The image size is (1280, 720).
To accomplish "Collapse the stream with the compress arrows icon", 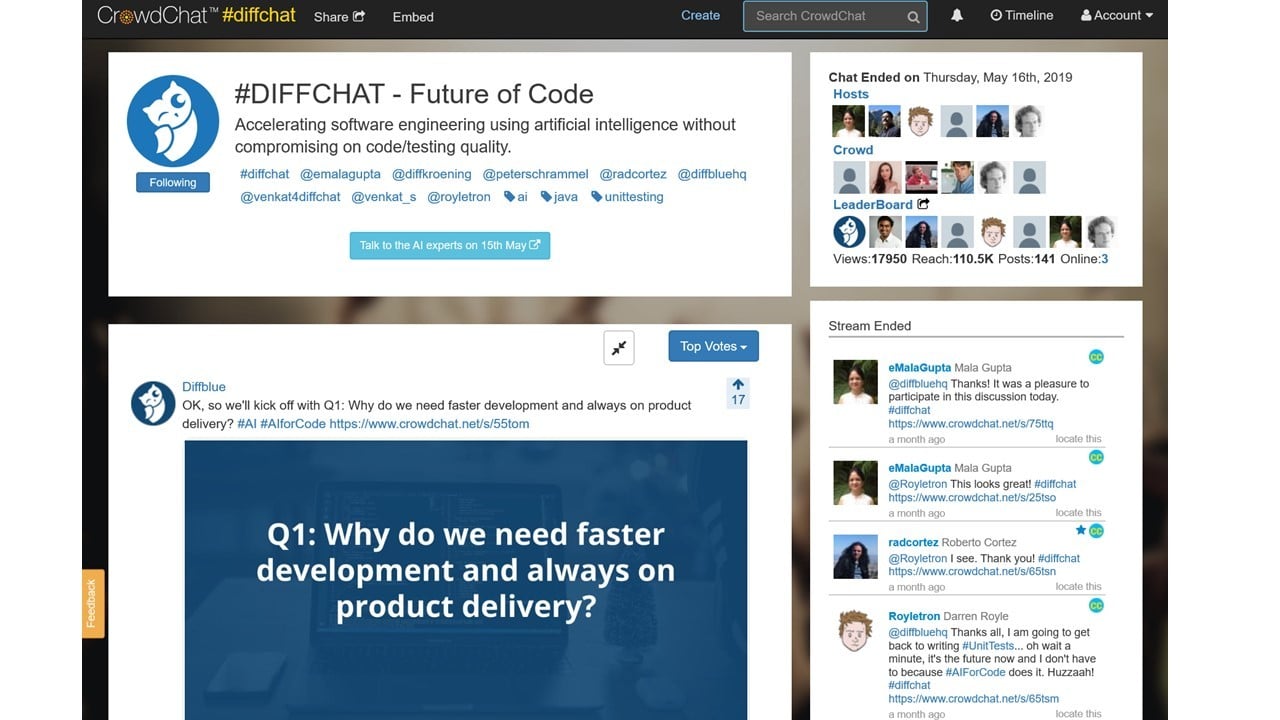I will tap(619, 347).
